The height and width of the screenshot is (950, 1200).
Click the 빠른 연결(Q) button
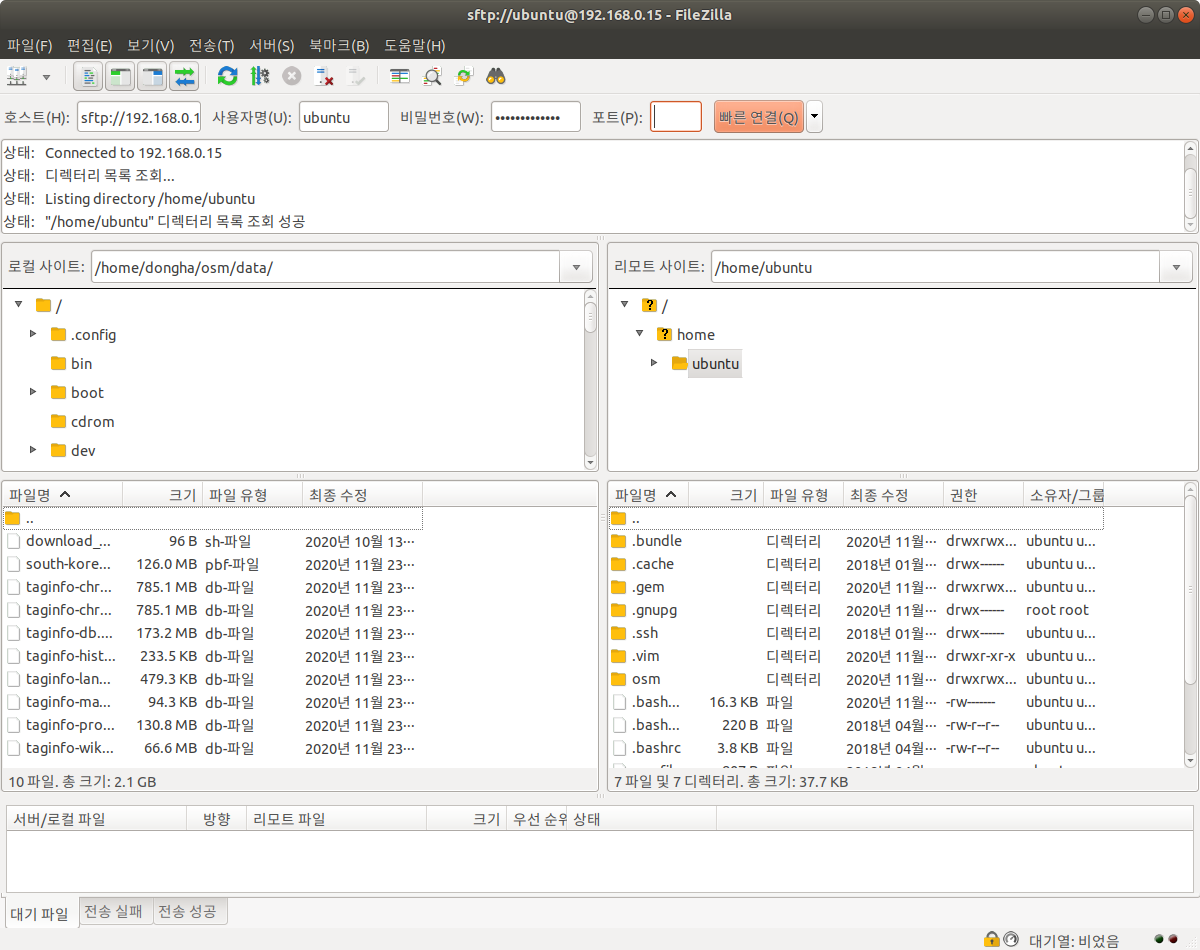[x=759, y=116]
